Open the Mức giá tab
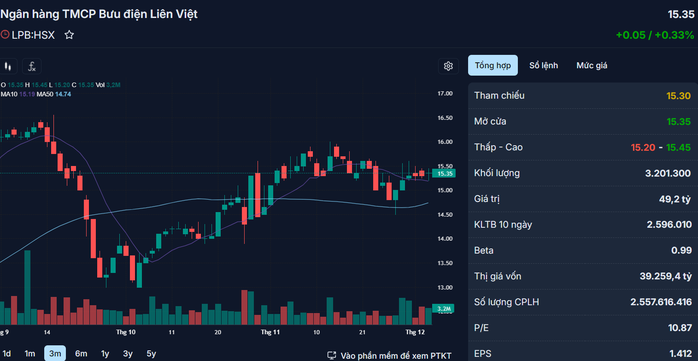The height and width of the screenshot is (361, 698). [x=592, y=65]
